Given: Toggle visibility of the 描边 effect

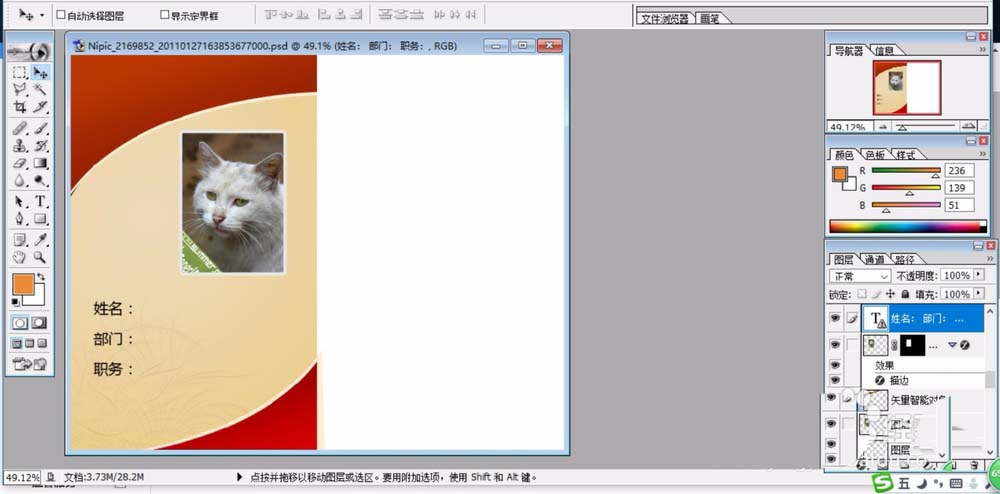Looking at the screenshot, I should 834,380.
